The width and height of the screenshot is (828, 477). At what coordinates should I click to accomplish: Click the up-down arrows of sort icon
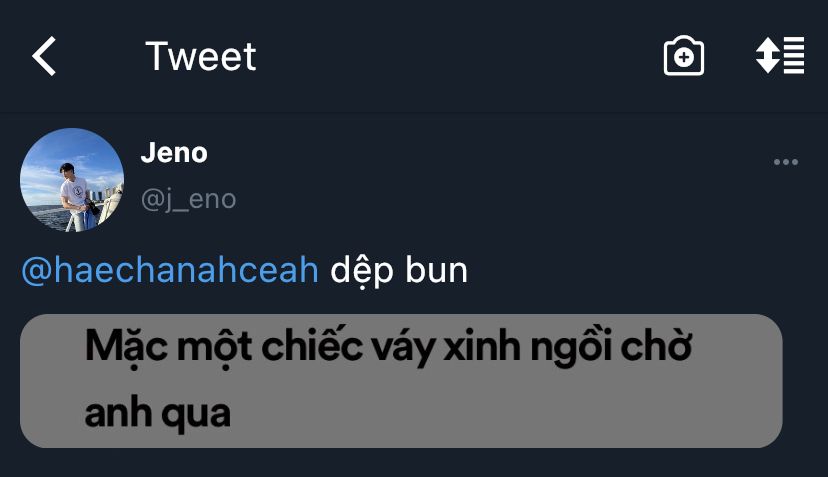click(x=768, y=55)
